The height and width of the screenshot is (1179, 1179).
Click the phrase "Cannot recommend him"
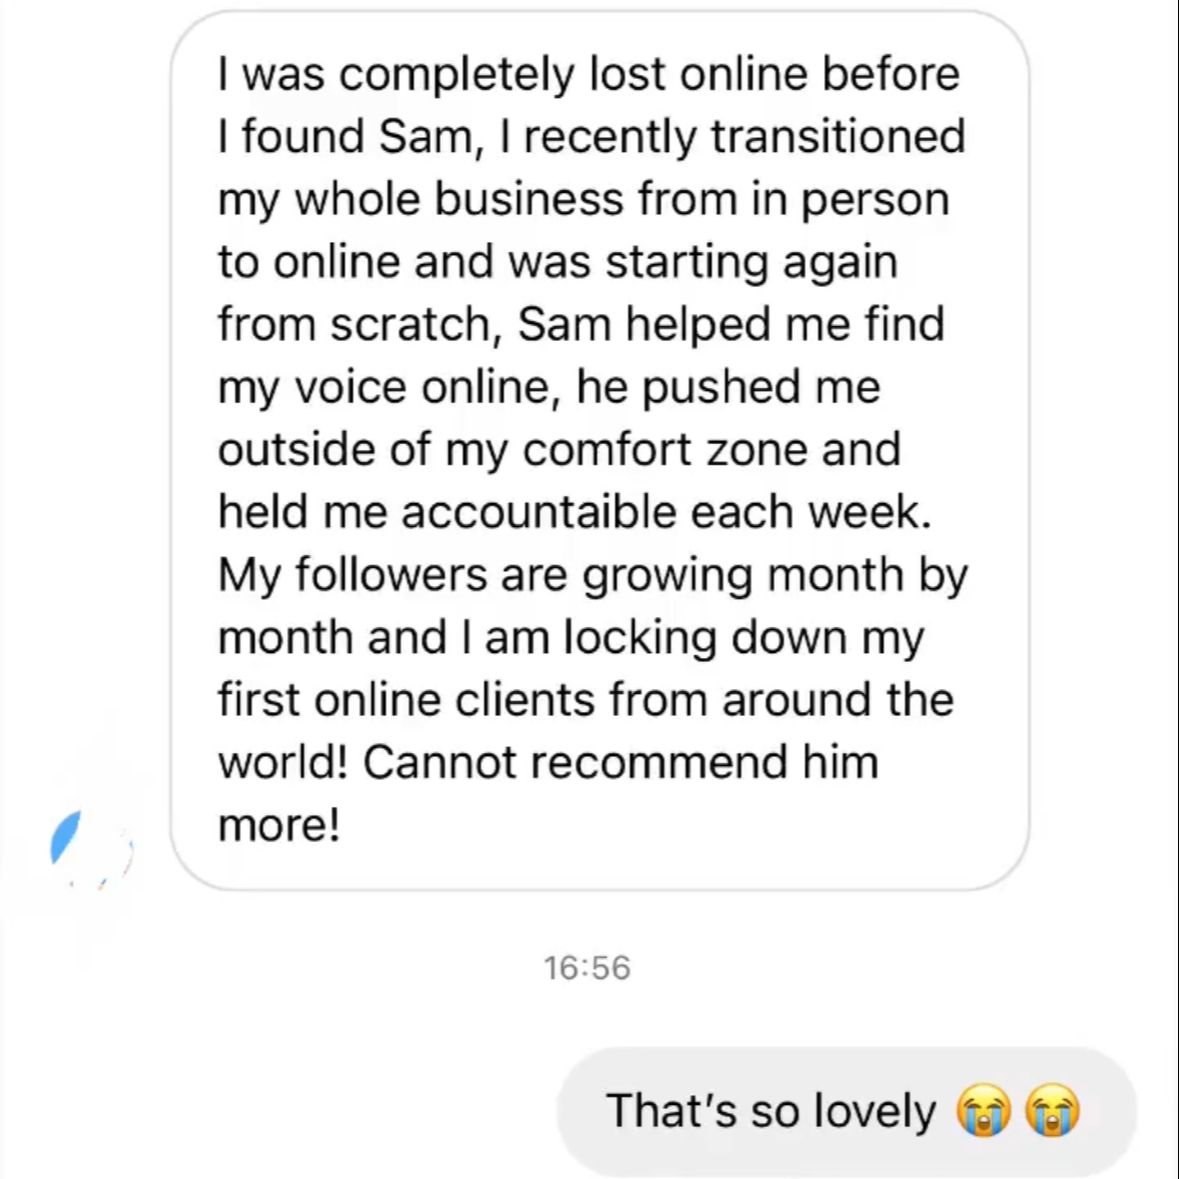point(620,762)
